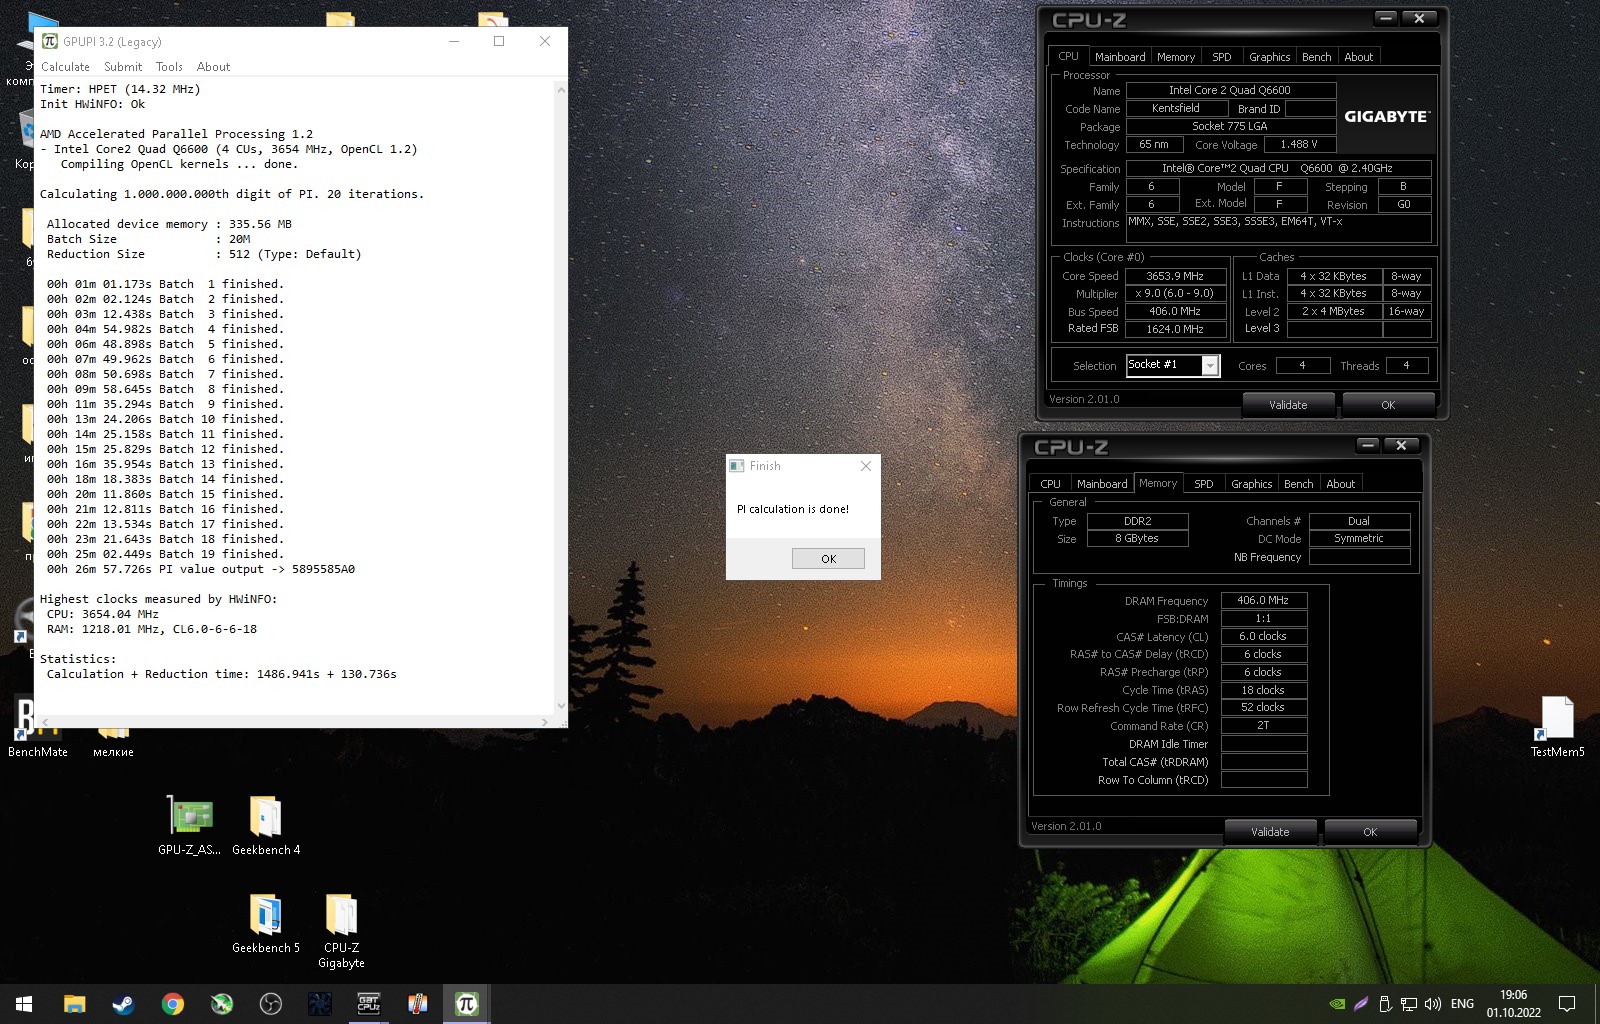Select the GPUPI pi icon on the taskbar
This screenshot has height=1024, width=1600.
click(x=466, y=1004)
